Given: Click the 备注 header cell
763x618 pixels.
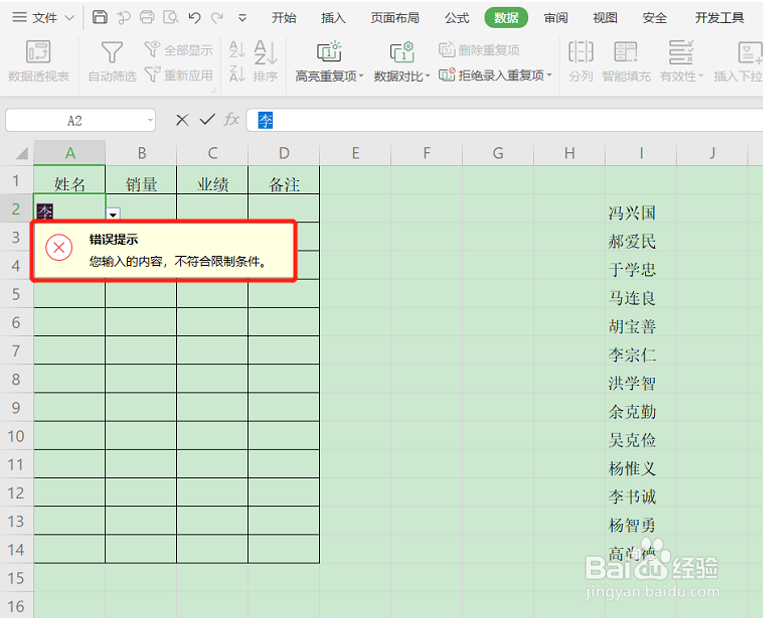Looking at the screenshot, I should click(284, 180).
